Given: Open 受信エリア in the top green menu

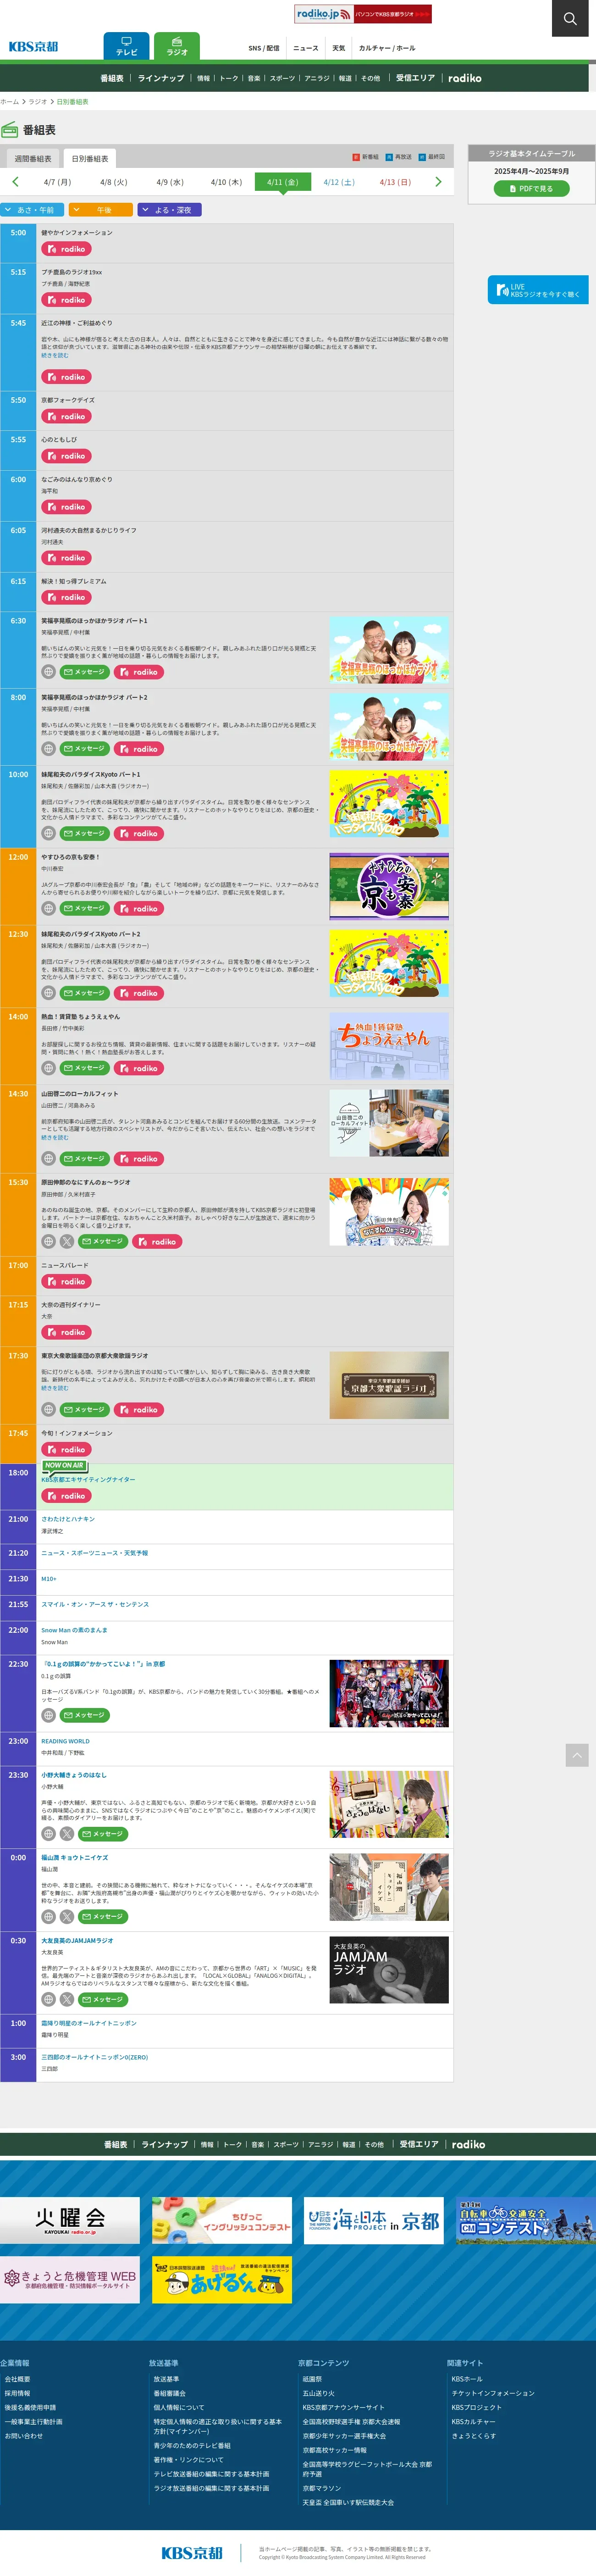Looking at the screenshot, I should point(415,78).
